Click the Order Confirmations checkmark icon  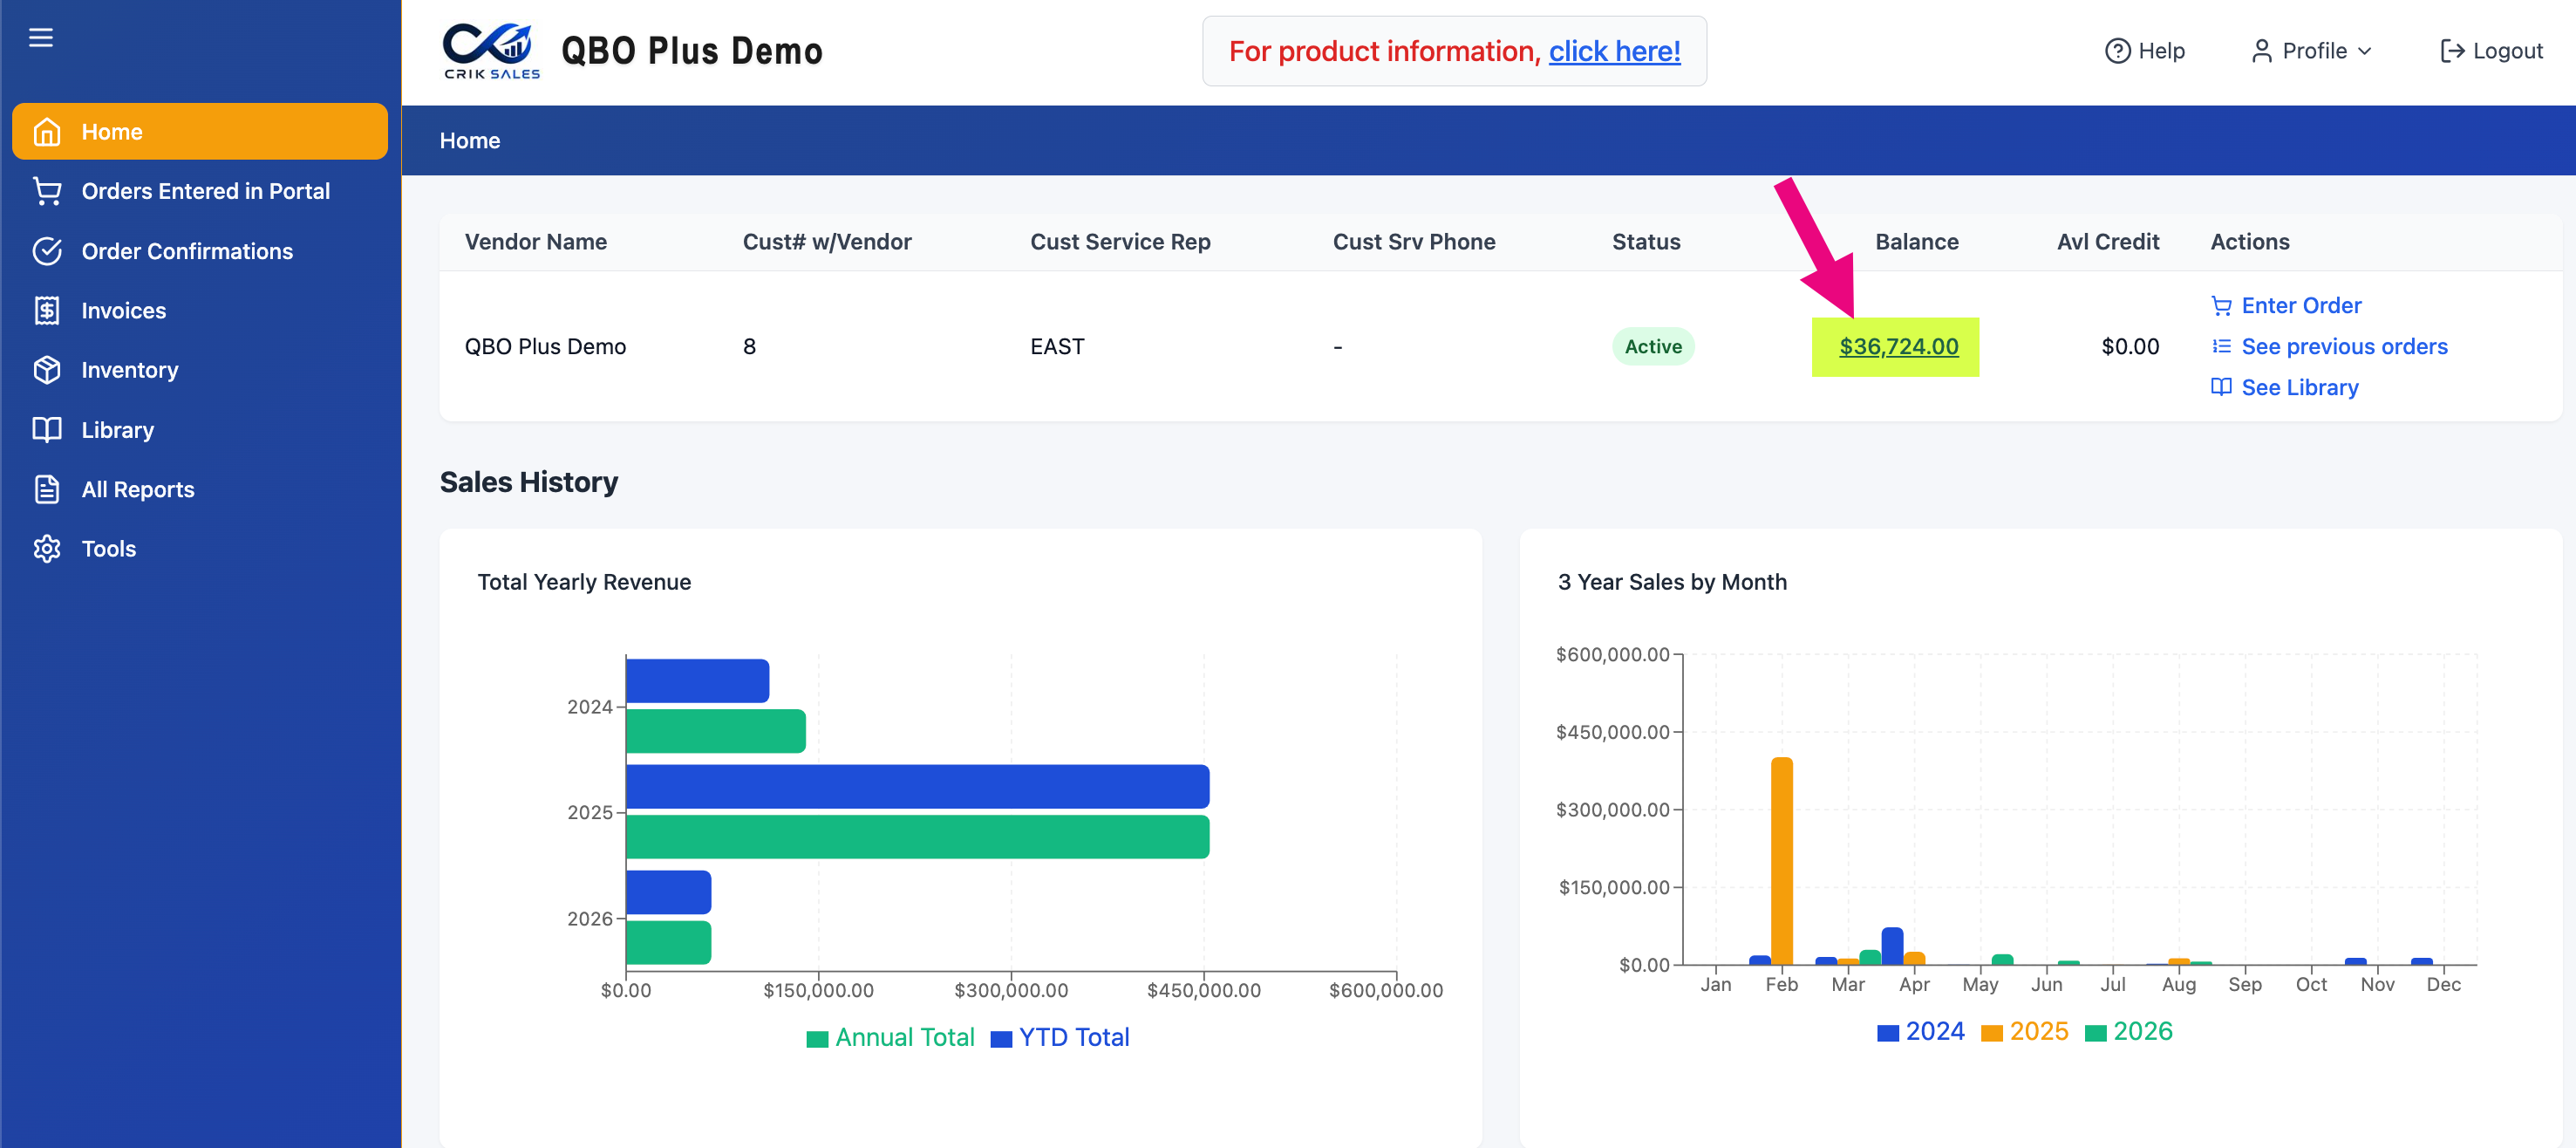47,251
